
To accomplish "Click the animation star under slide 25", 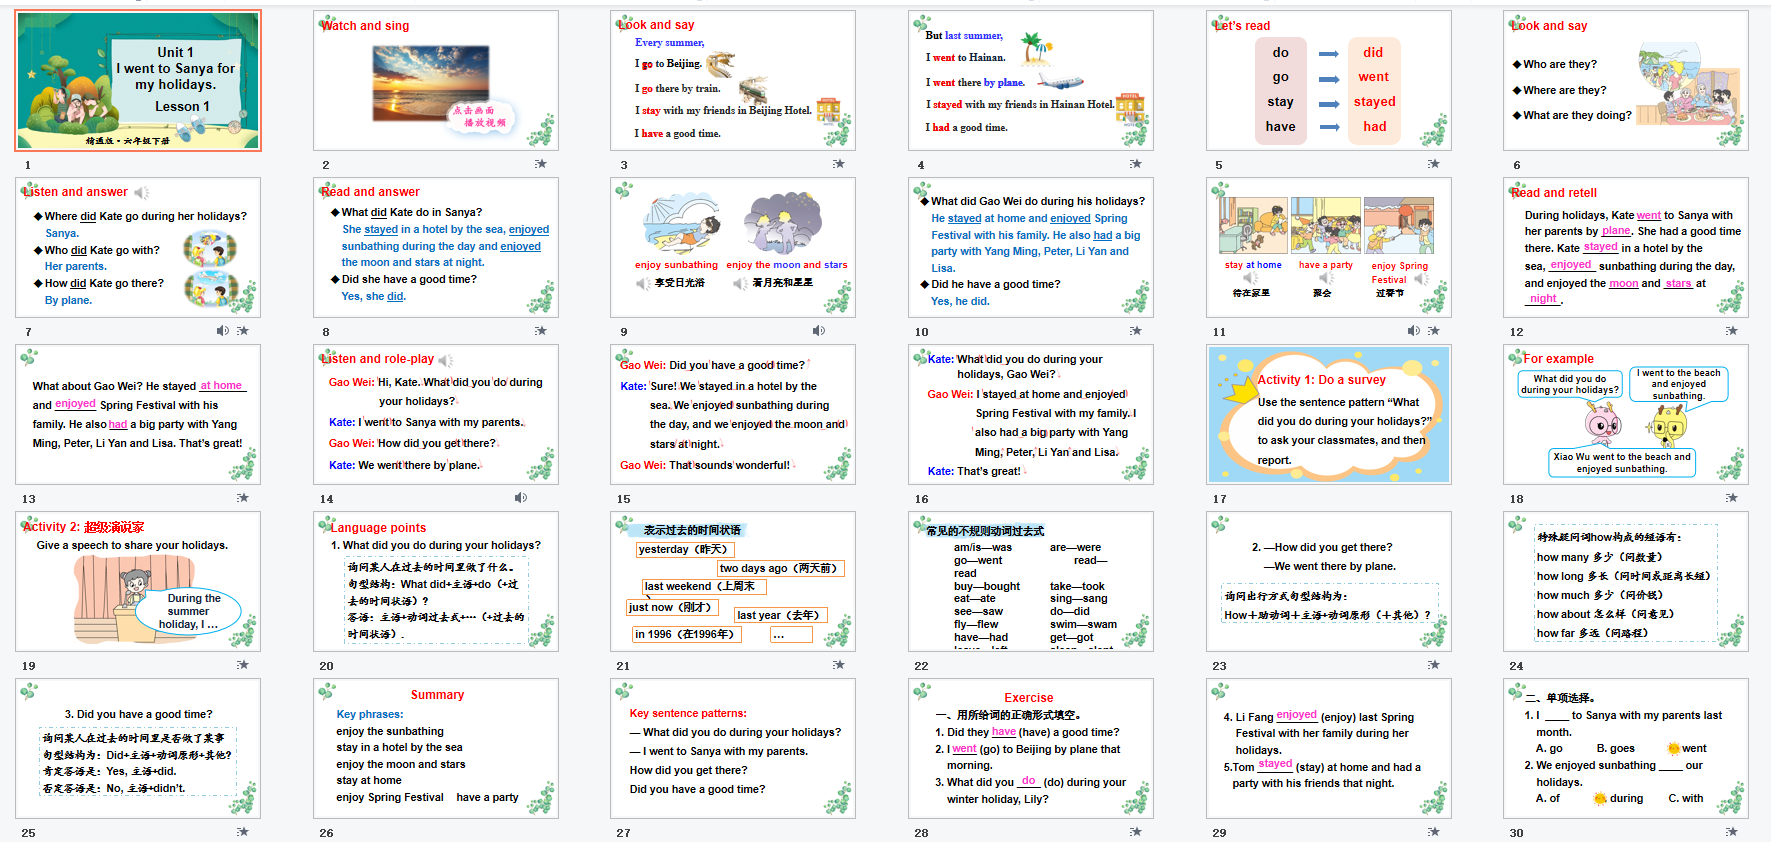I will coord(242,831).
